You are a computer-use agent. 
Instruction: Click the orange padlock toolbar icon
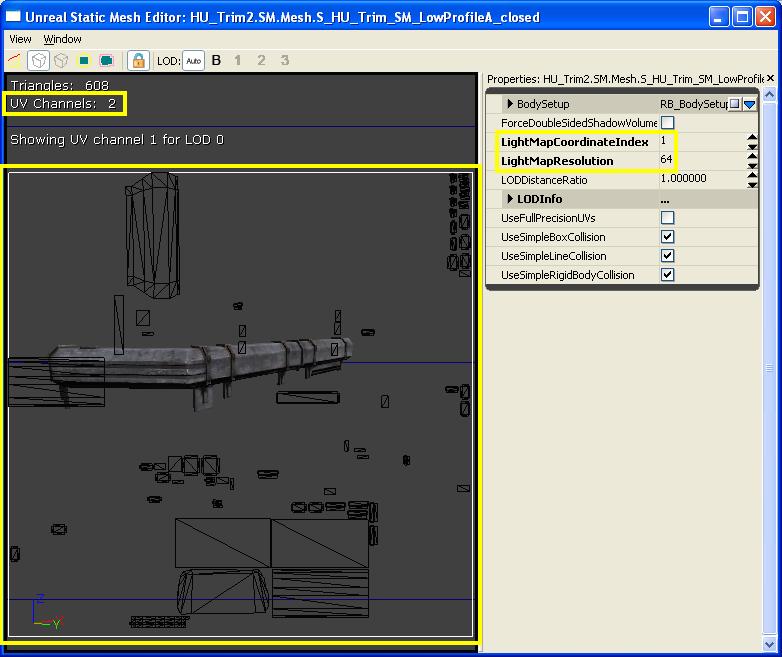click(138, 61)
